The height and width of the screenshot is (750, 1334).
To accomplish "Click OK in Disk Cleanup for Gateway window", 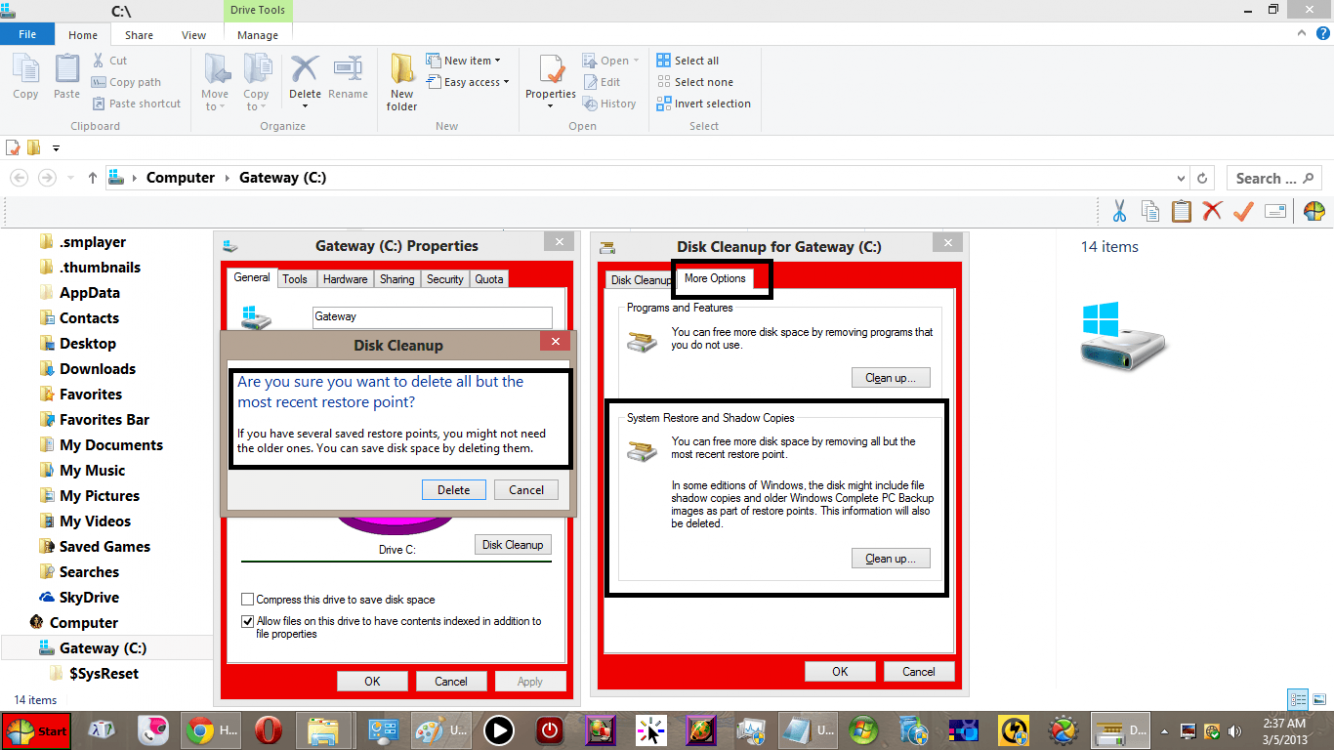I will pyautogui.click(x=840, y=672).
